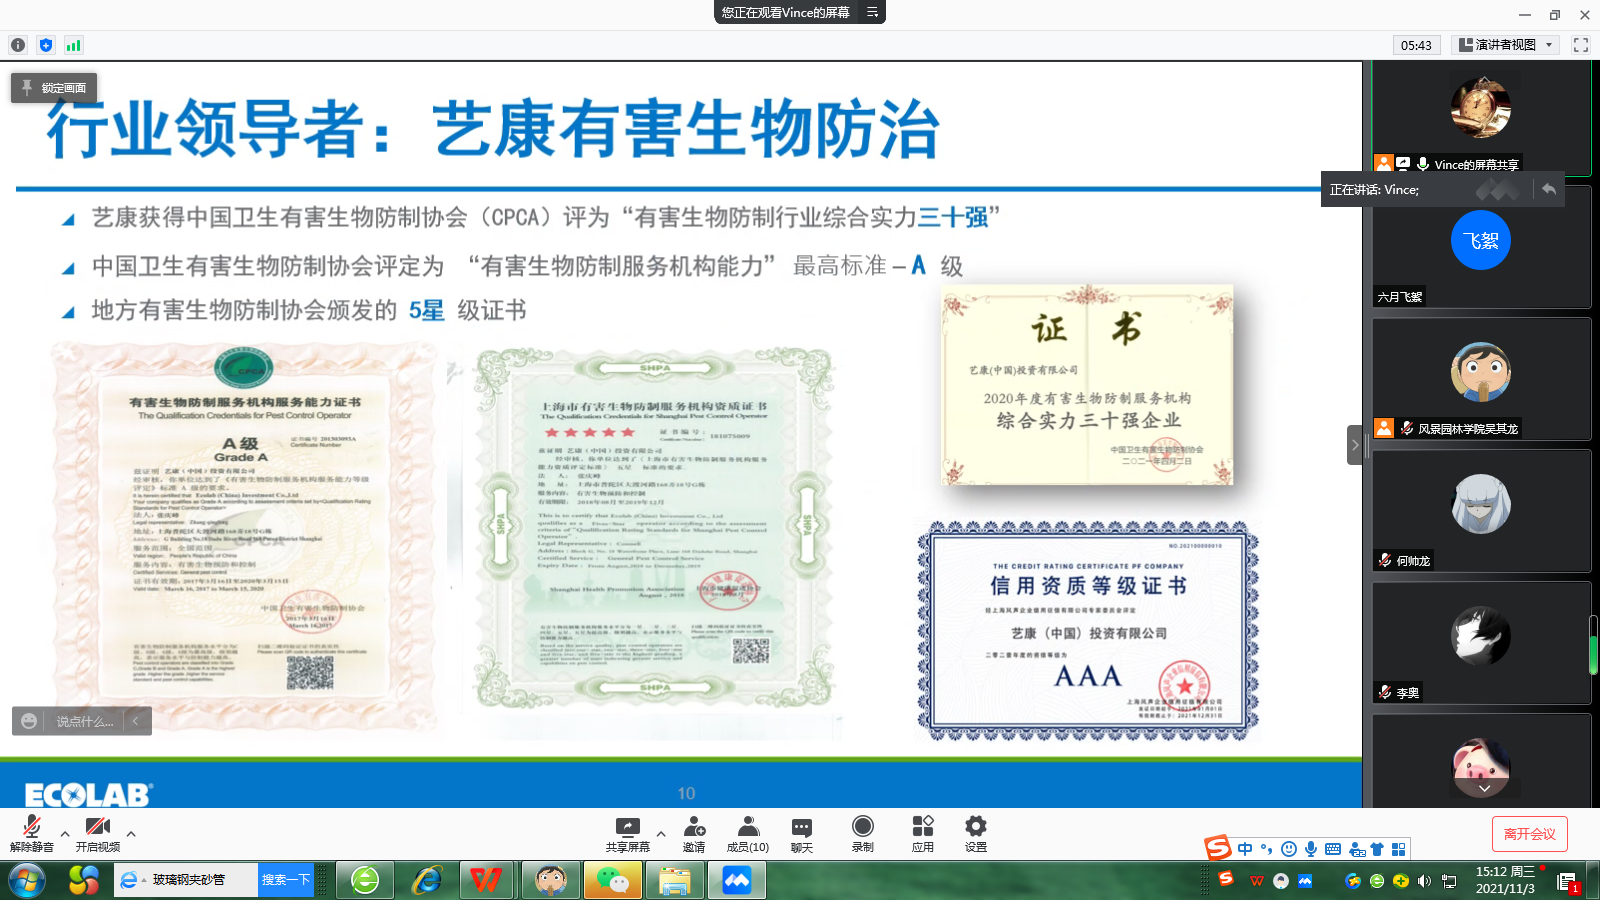Screen dimensions: 1600x900
Task: Click the tray network connection icon
Action: coord(1449,881)
